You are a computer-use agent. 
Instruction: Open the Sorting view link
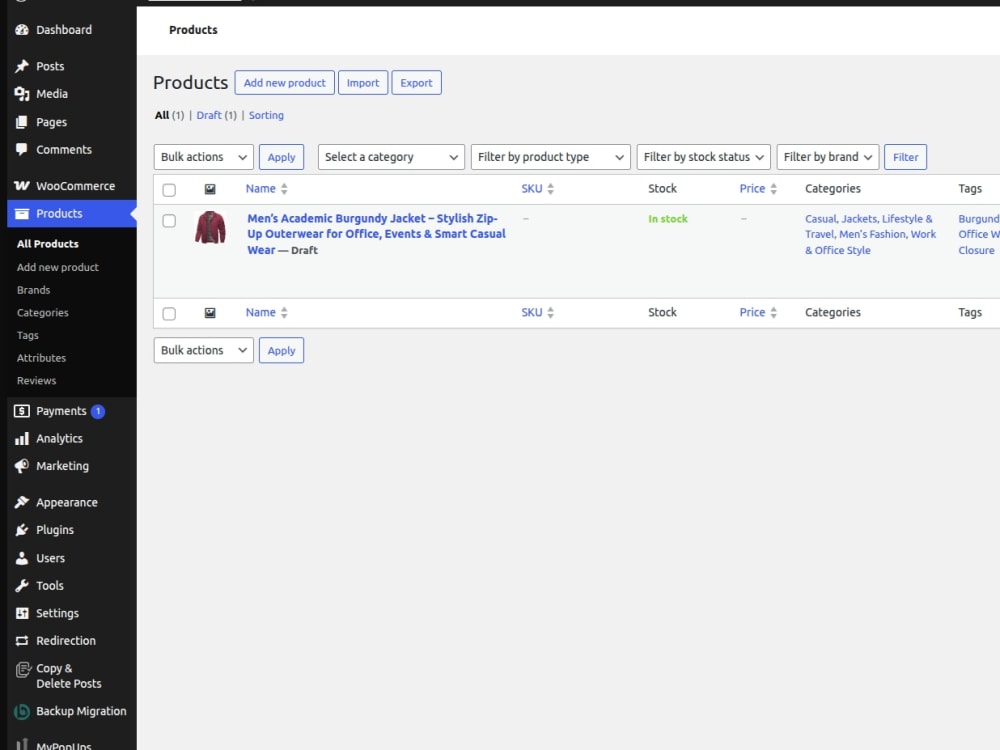tap(266, 115)
